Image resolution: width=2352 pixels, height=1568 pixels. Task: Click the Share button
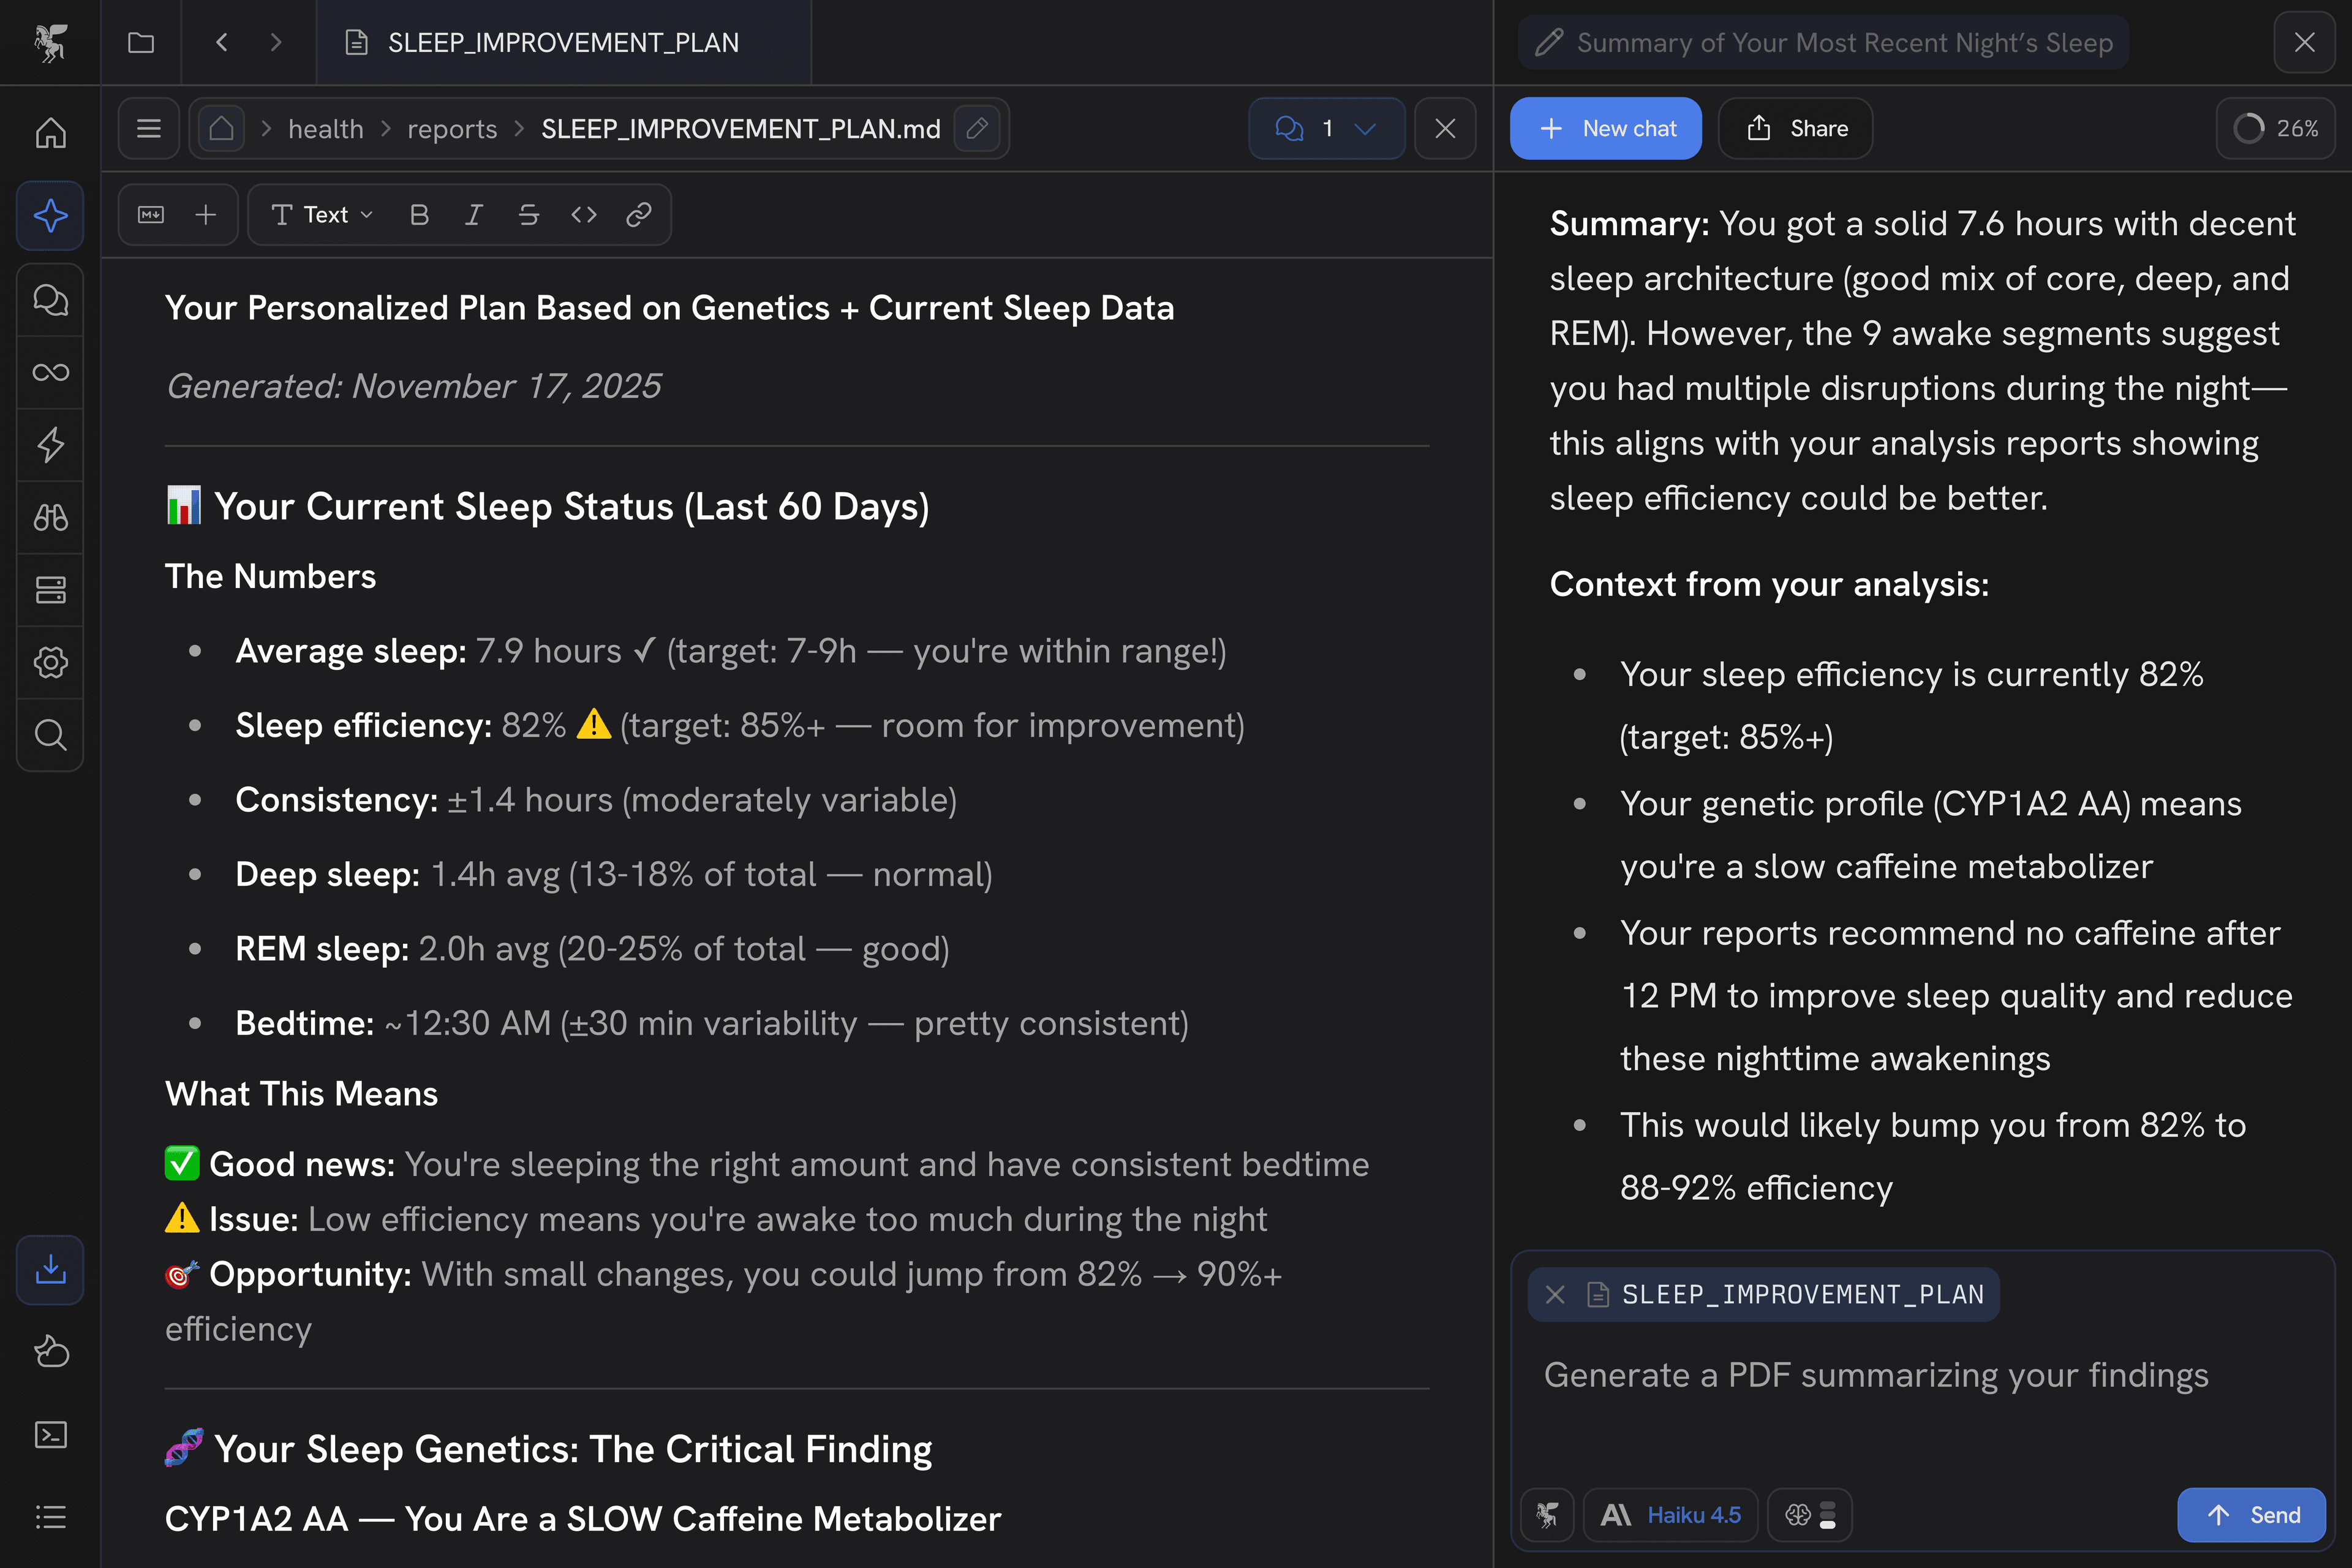(1796, 128)
